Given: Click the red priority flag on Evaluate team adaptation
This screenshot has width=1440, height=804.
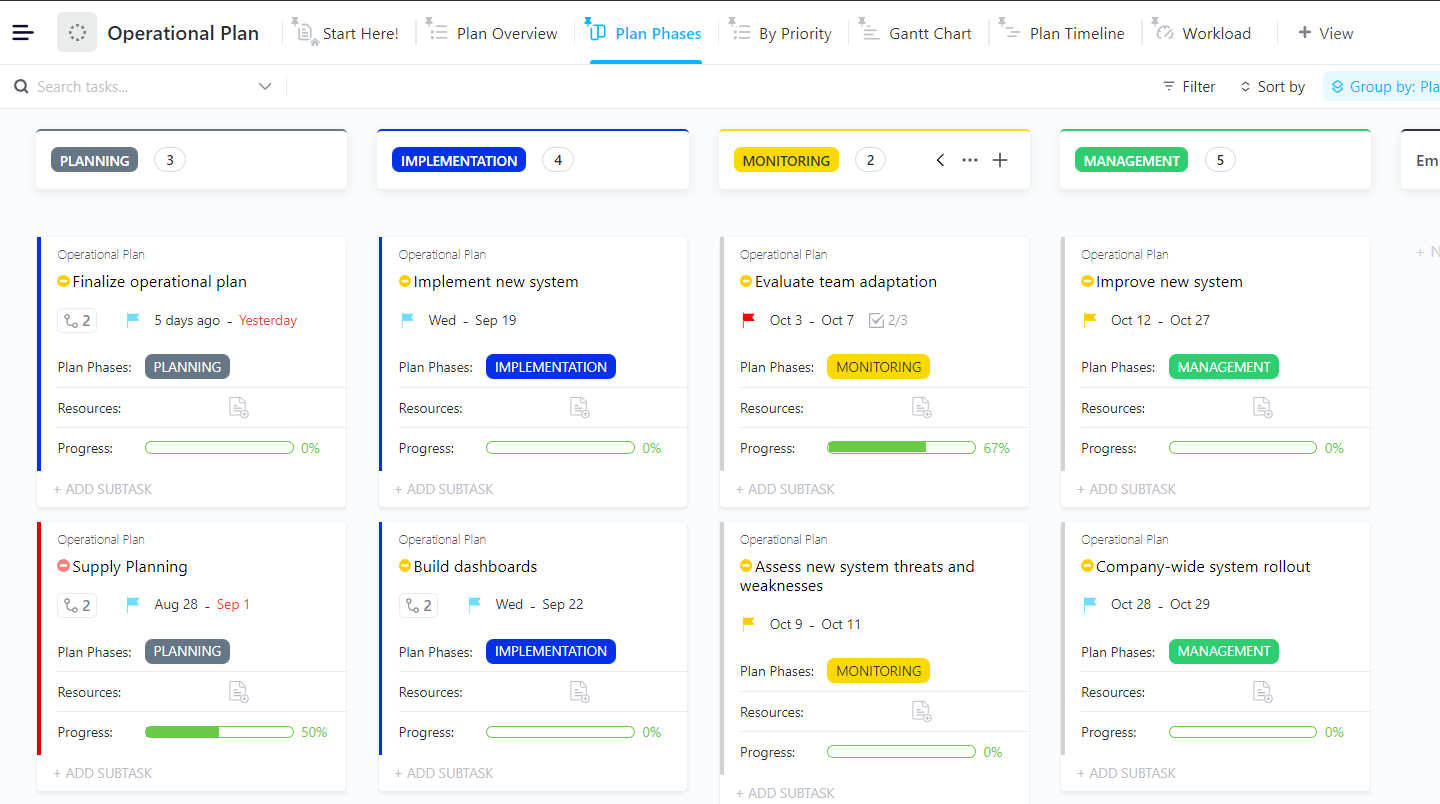Looking at the screenshot, I should point(748,320).
